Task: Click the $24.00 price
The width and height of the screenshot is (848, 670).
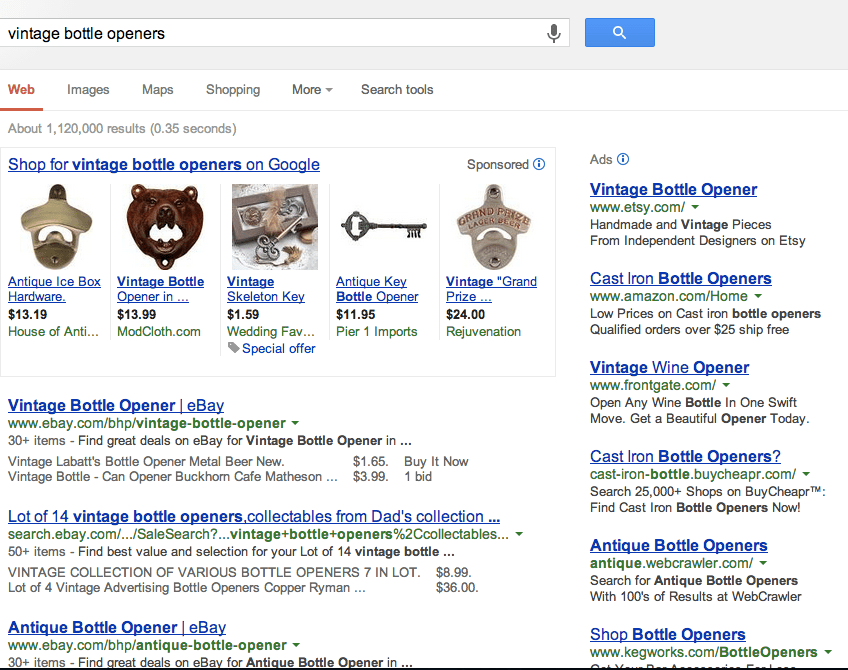Action: (x=465, y=314)
